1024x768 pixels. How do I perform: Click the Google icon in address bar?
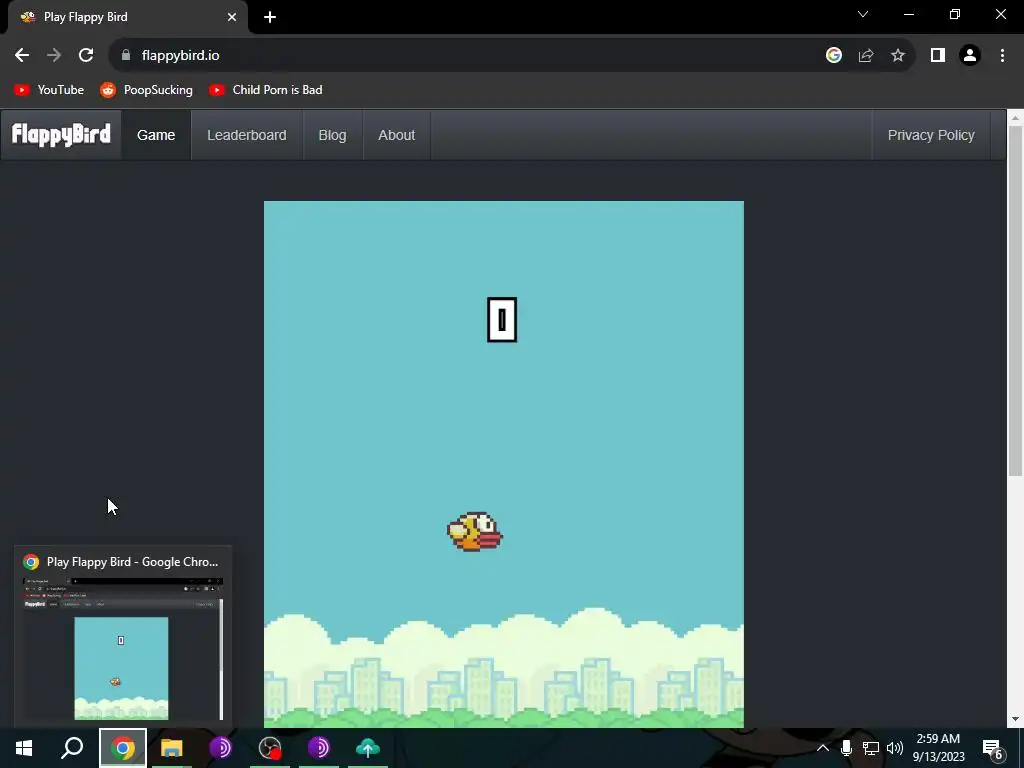click(x=833, y=56)
